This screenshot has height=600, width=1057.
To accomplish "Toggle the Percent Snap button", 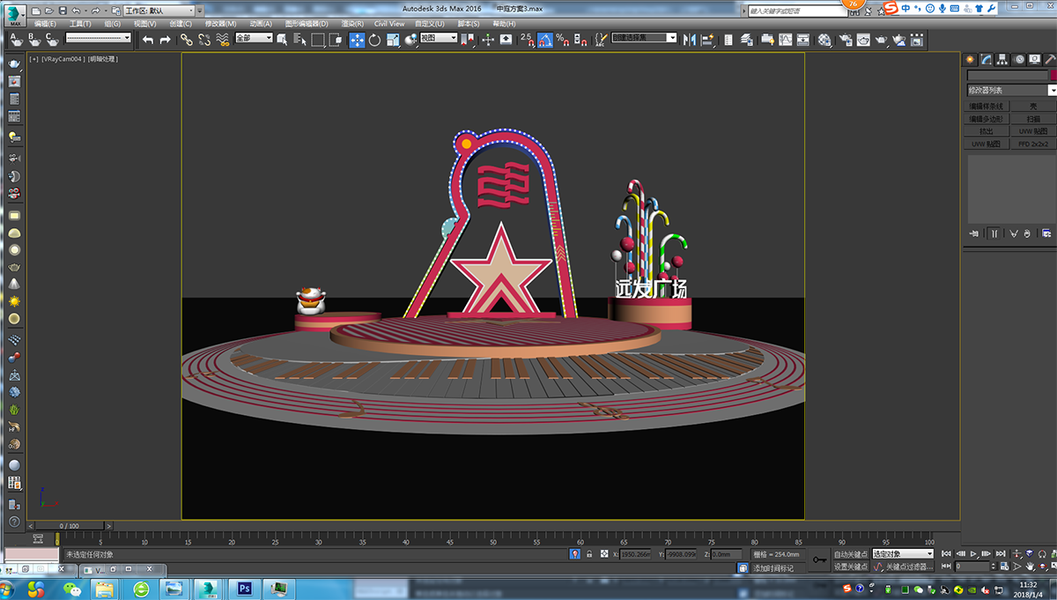I will (563, 40).
